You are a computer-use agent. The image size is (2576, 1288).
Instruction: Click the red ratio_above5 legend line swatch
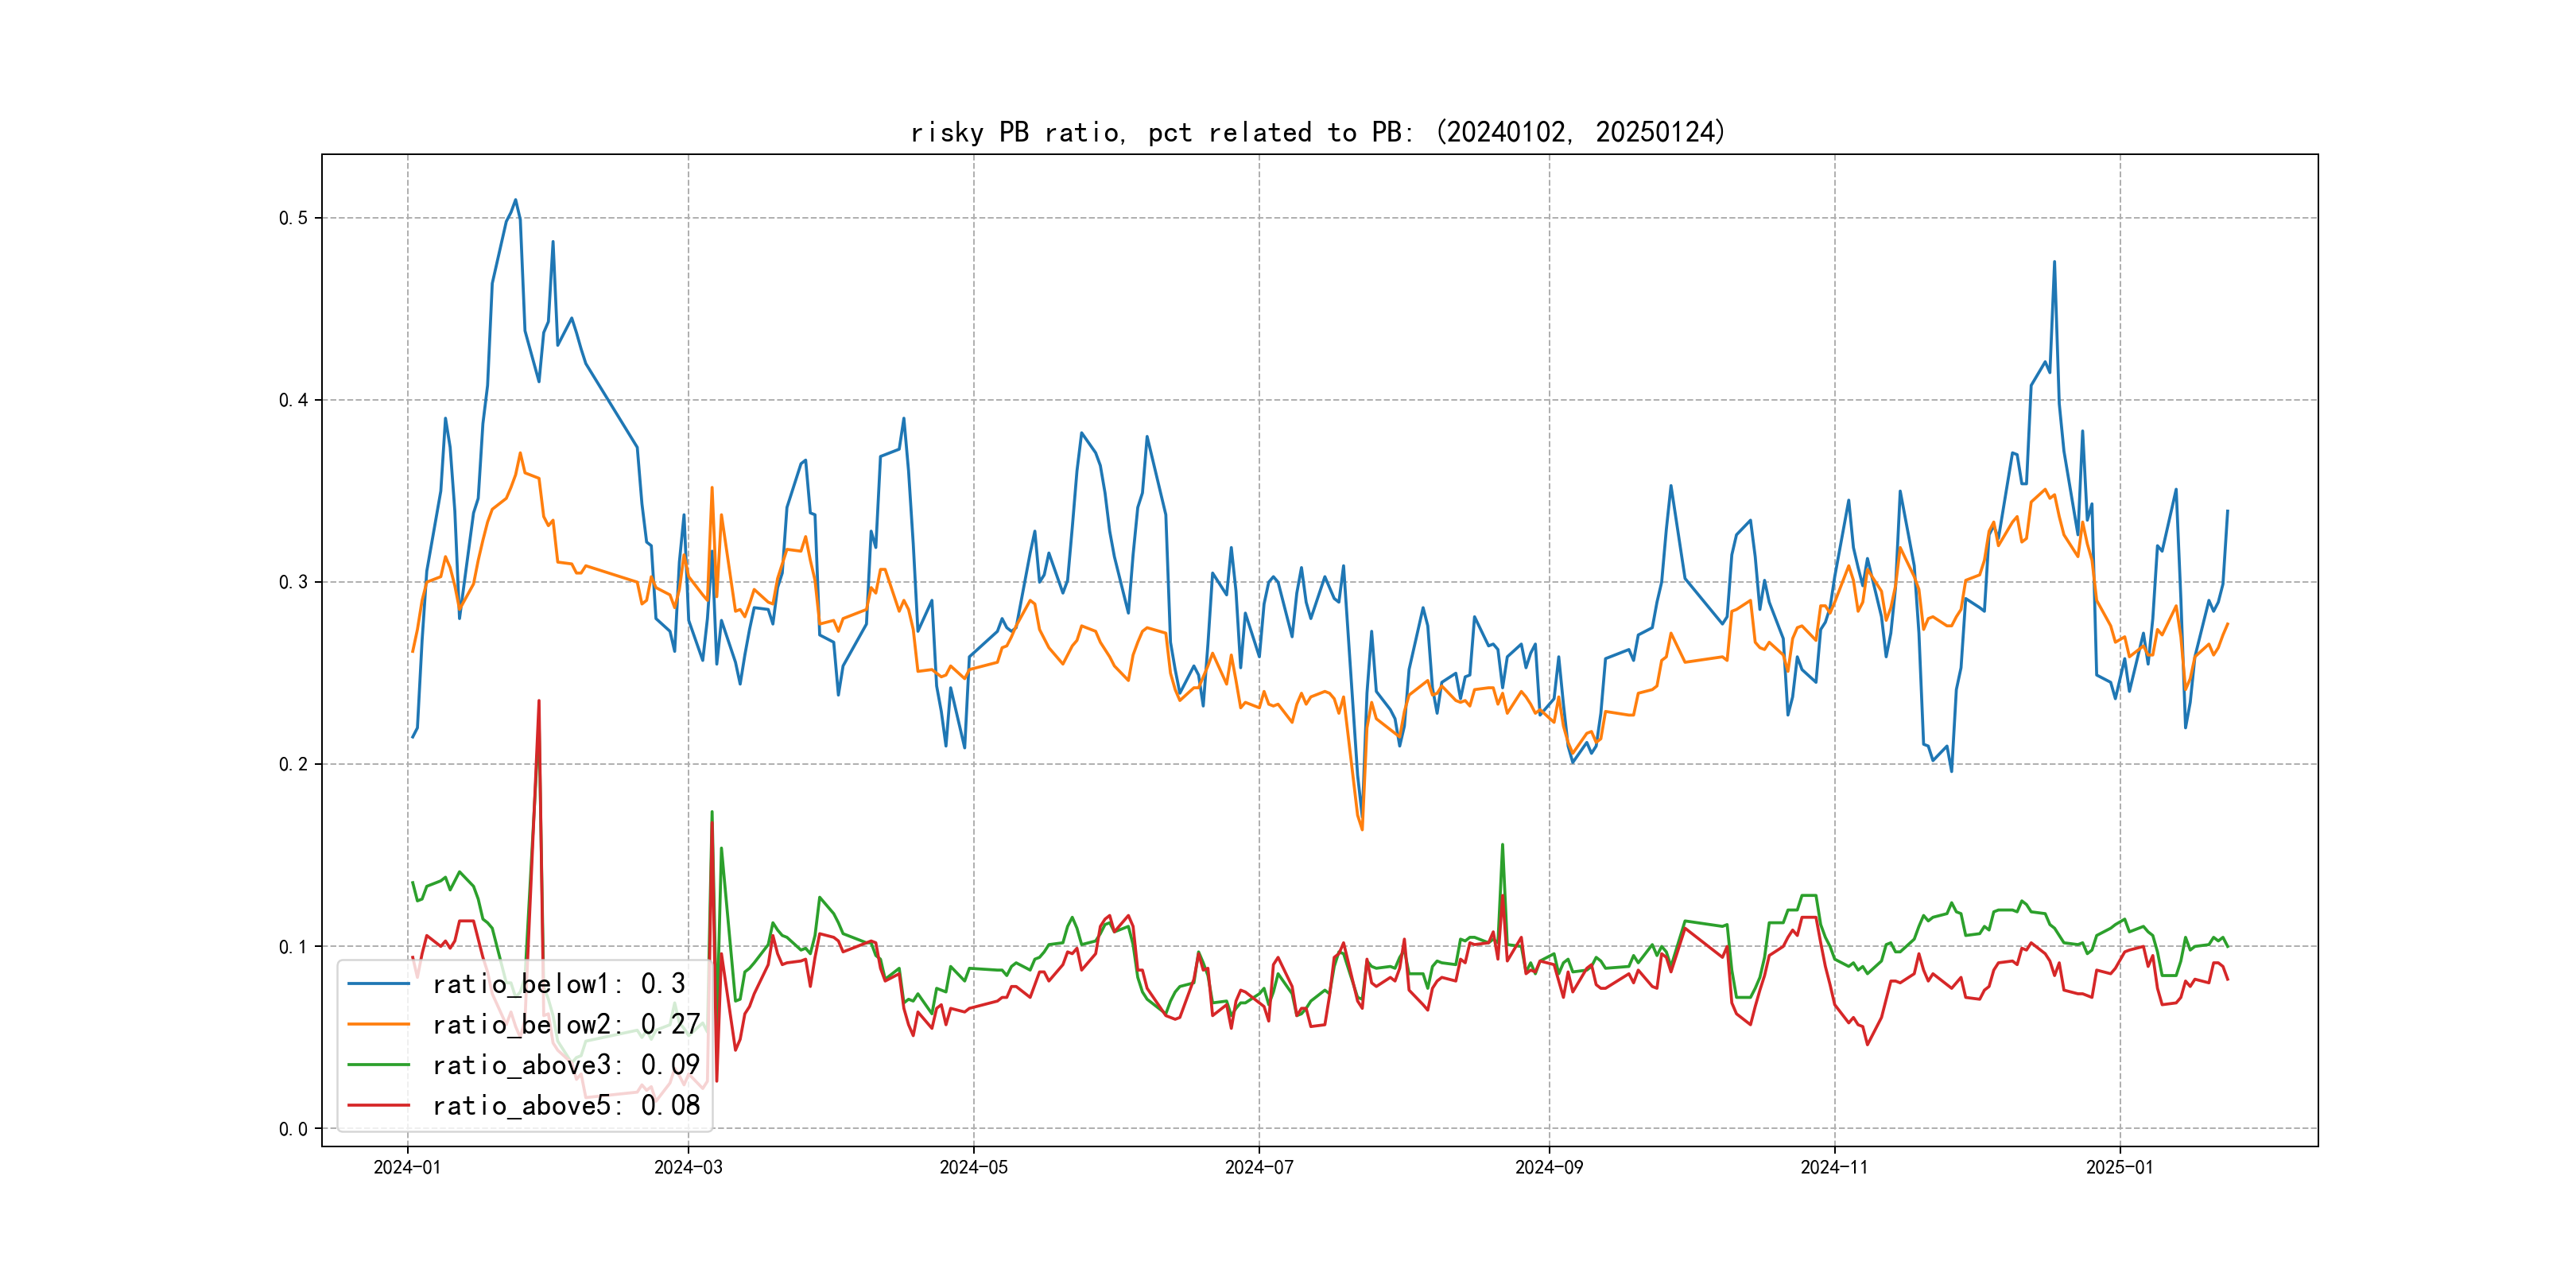point(378,1105)
